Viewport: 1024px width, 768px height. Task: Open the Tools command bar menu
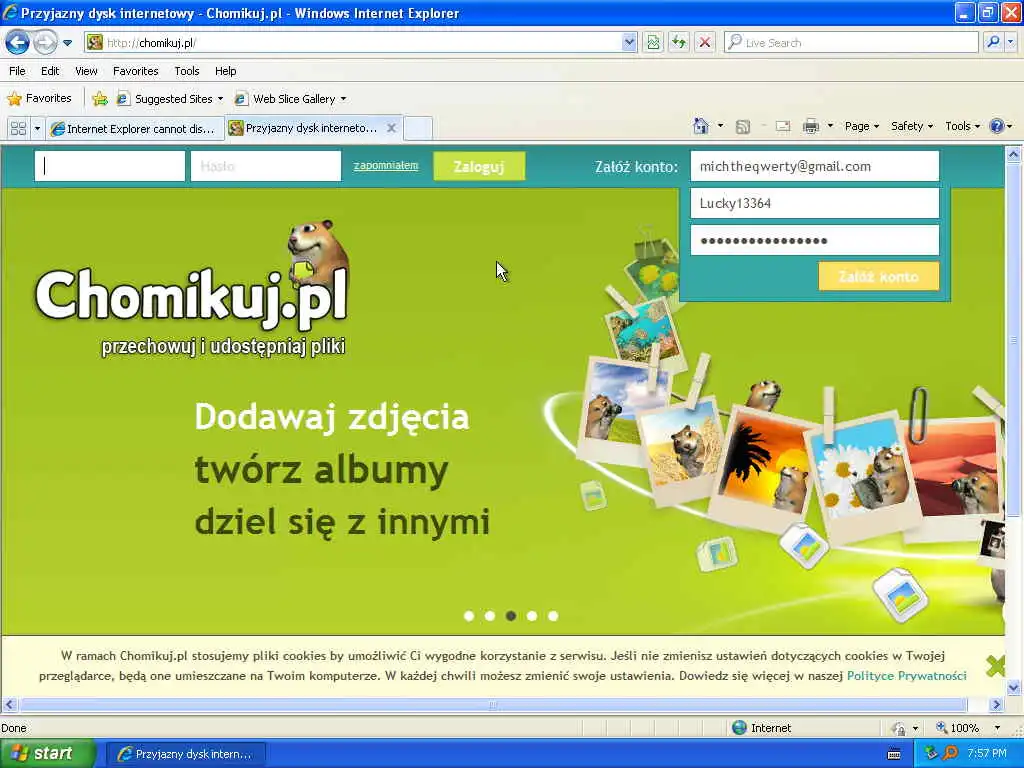pos(963,126)
